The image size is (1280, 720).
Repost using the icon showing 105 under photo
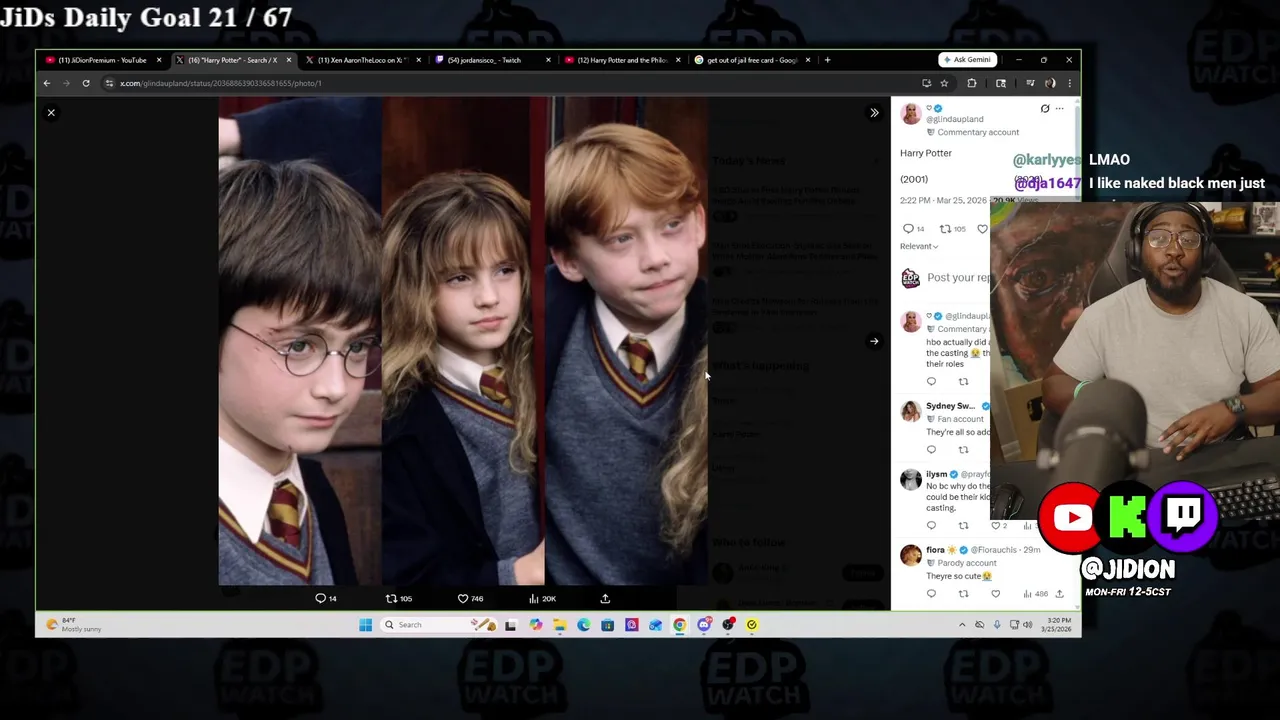tap(391, 598)
